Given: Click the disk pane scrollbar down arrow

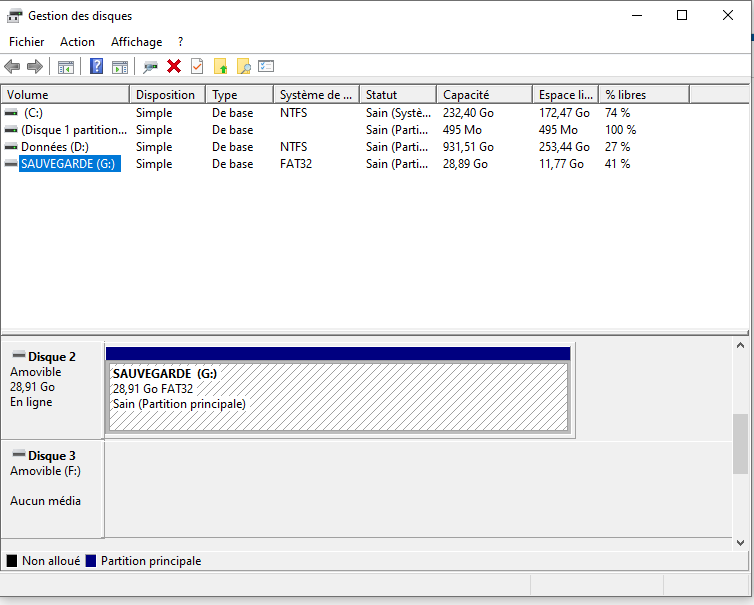Looking at the screenshot, I should click(741, 543).
